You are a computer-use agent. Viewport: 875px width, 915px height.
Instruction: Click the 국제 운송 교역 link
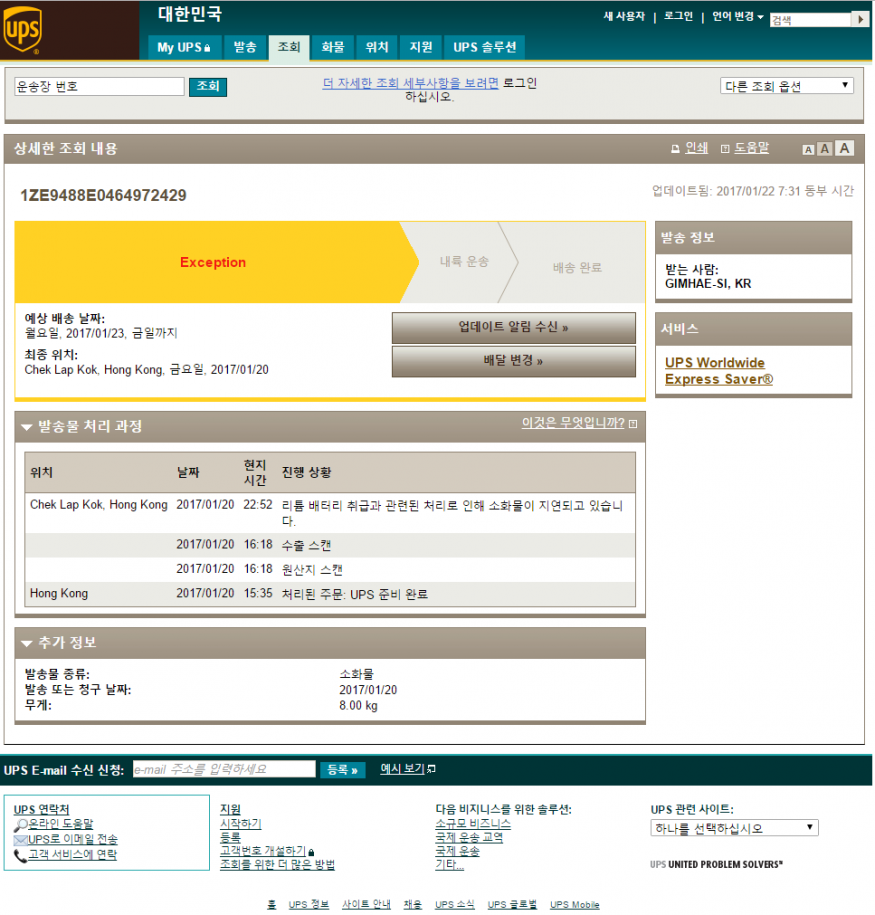(x=469, y=837)
